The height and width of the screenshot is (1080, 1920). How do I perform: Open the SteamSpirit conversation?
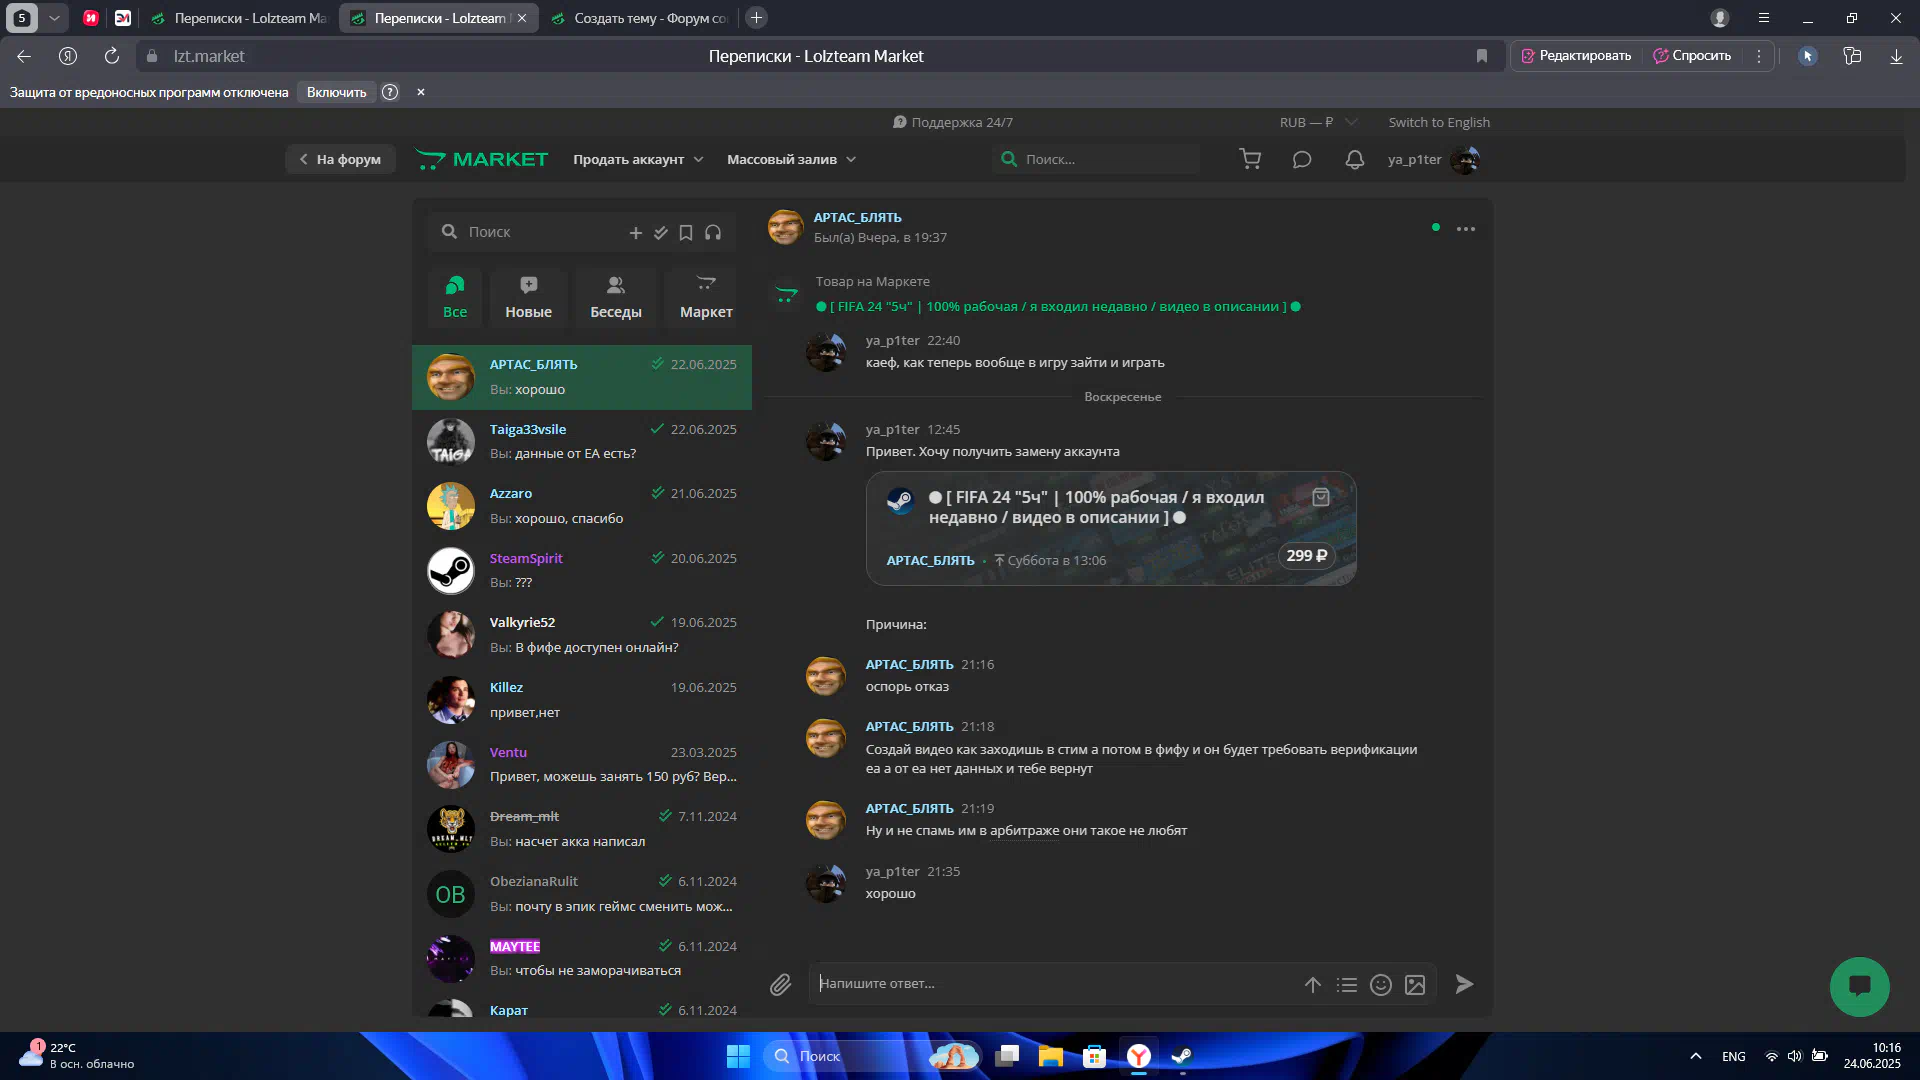click(582, 570)
